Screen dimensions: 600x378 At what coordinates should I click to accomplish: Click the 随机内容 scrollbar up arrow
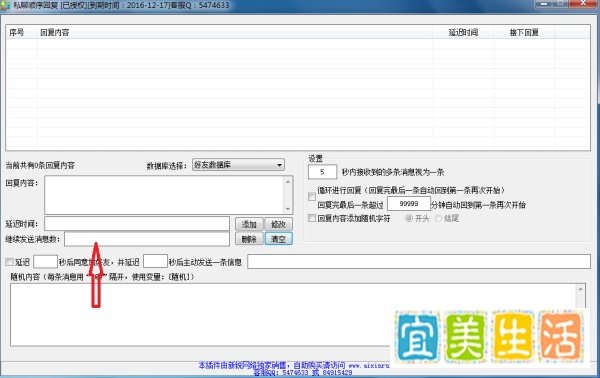coord(580,289)
